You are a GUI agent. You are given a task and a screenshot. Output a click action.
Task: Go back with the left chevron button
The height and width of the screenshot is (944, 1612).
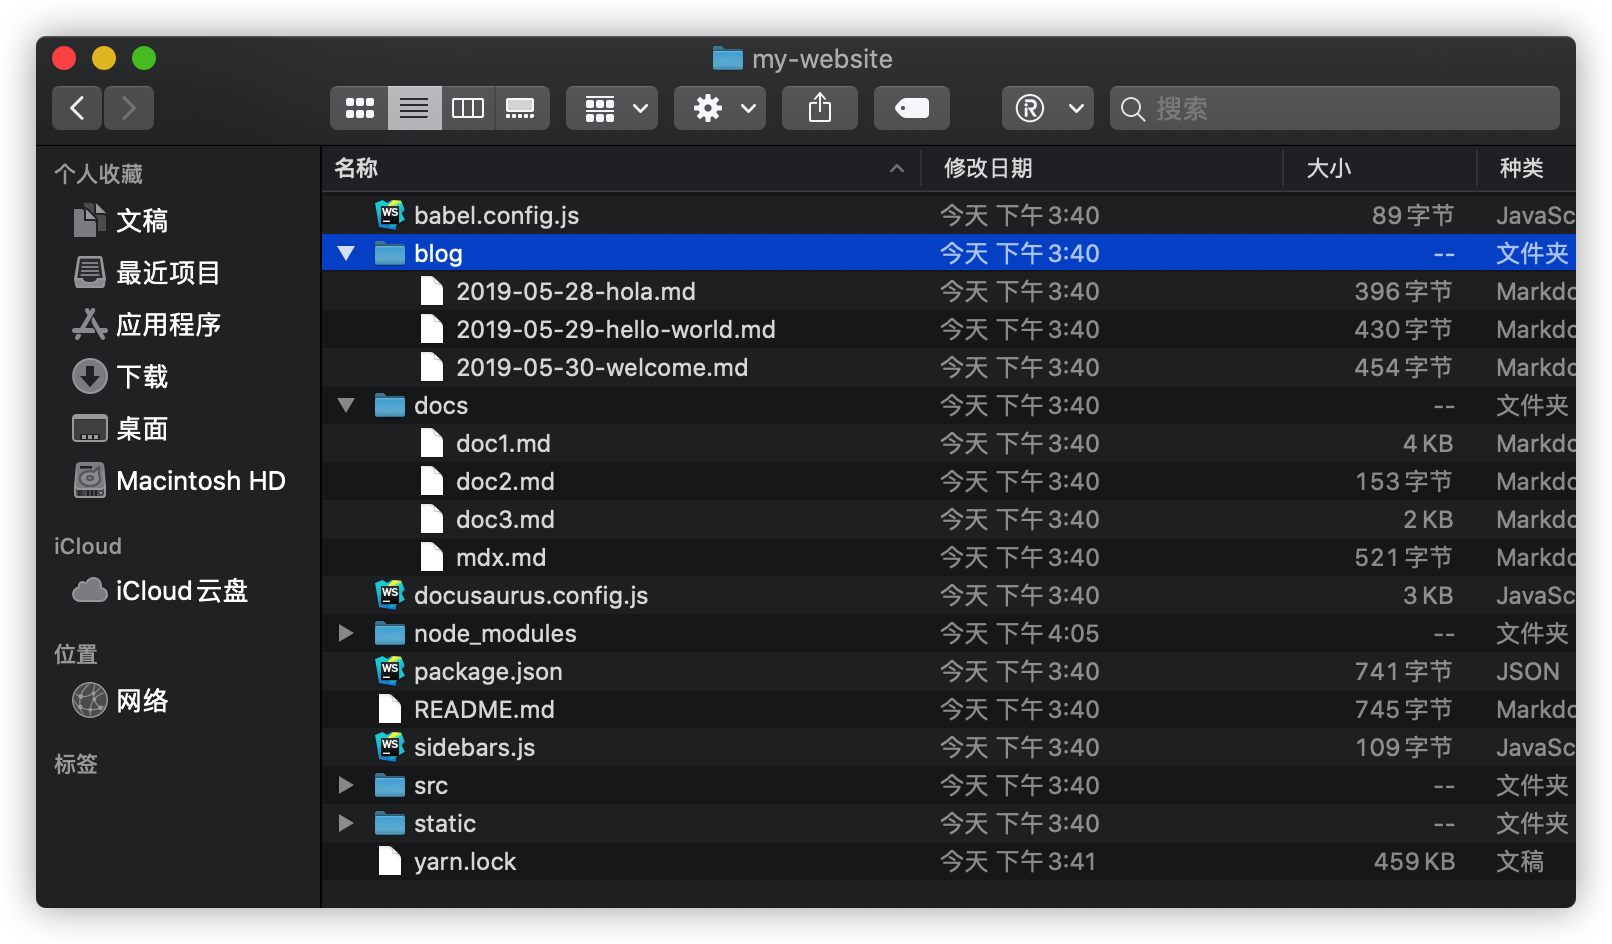pos(77,108)
